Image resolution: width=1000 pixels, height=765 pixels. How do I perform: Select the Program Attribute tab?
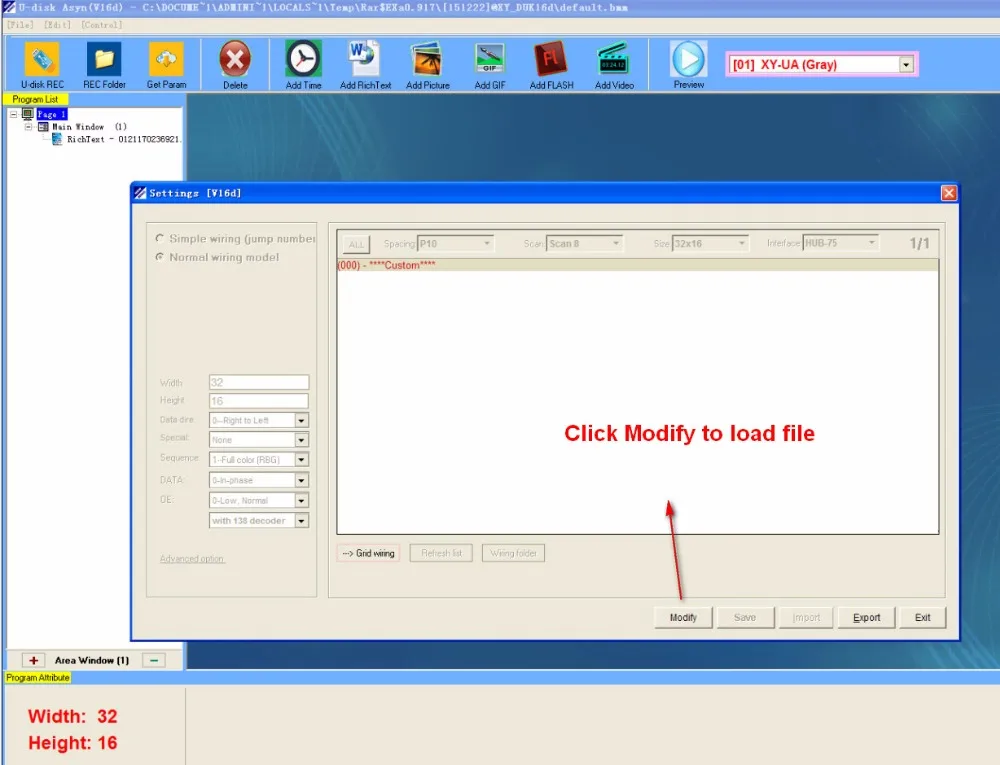[38, 678]
